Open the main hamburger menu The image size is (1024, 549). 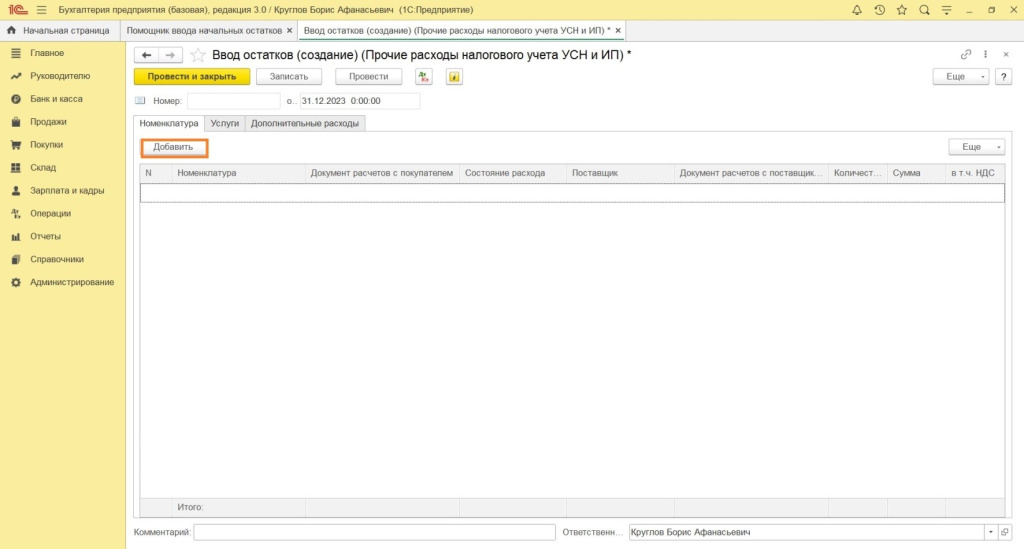(41, 10)
